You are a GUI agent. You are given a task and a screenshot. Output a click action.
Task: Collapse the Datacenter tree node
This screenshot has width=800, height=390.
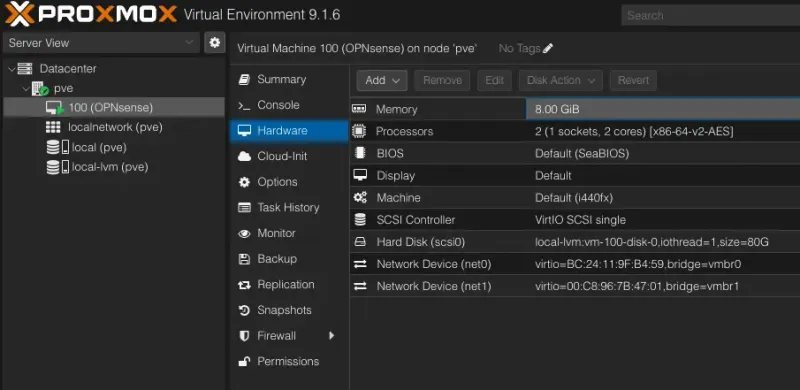11,69
